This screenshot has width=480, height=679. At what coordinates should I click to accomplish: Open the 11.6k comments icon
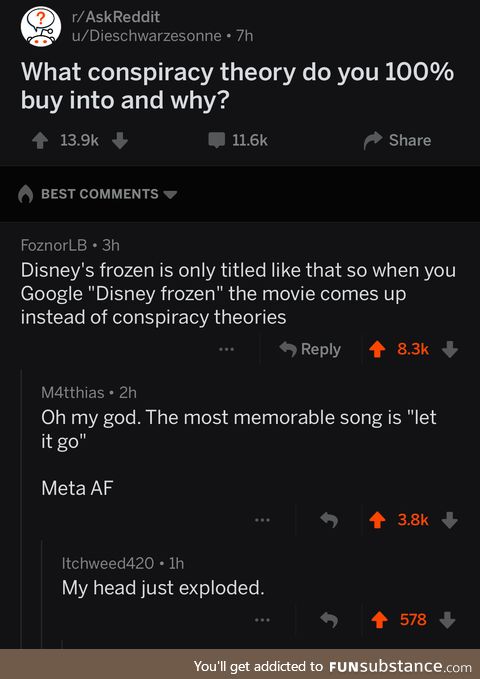click(x=217, y=140)
